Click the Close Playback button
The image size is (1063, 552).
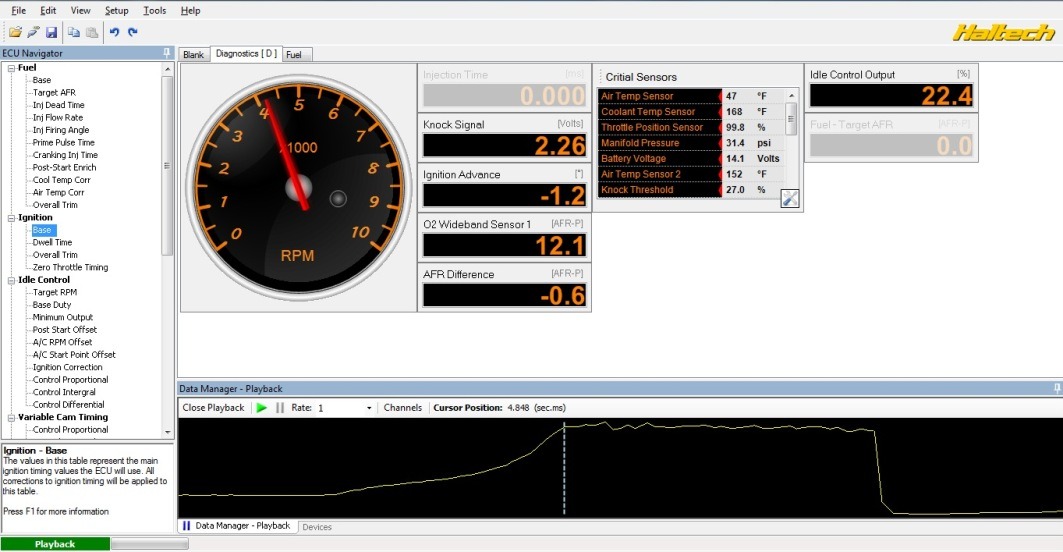tap(214, 408)
